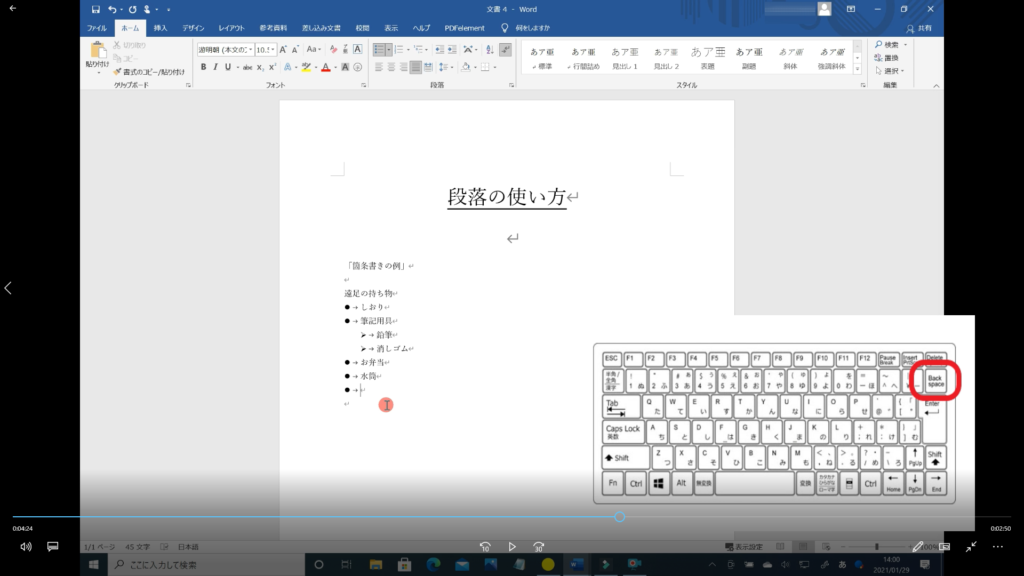Toggle Italic formatting
The image size is (1024, 576).
coord(216,67)
